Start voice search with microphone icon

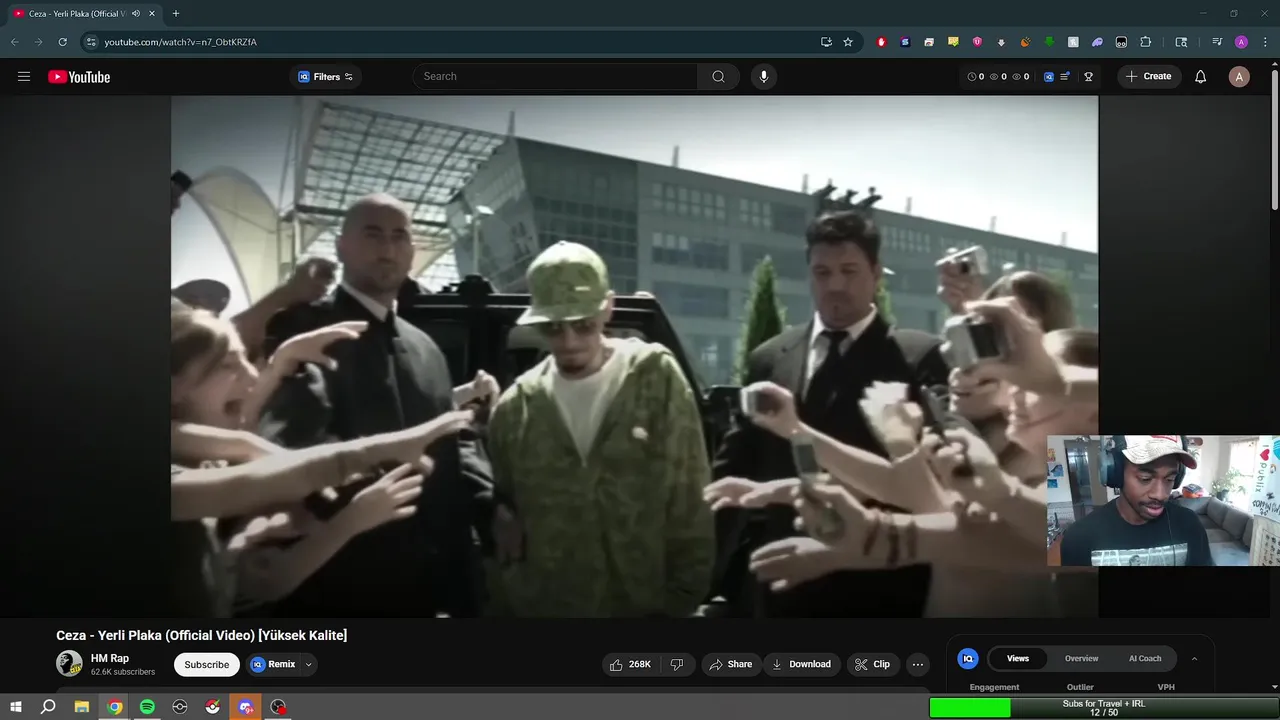coord(764,77)
